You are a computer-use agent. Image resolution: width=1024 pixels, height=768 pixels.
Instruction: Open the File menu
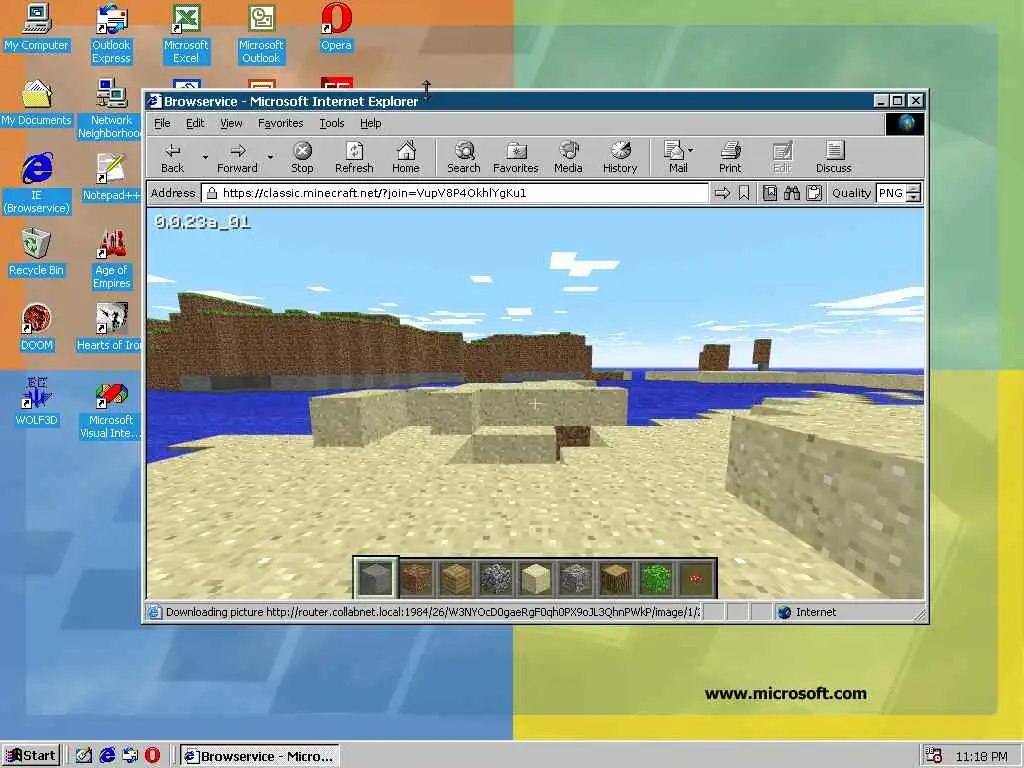pos(162,123)
